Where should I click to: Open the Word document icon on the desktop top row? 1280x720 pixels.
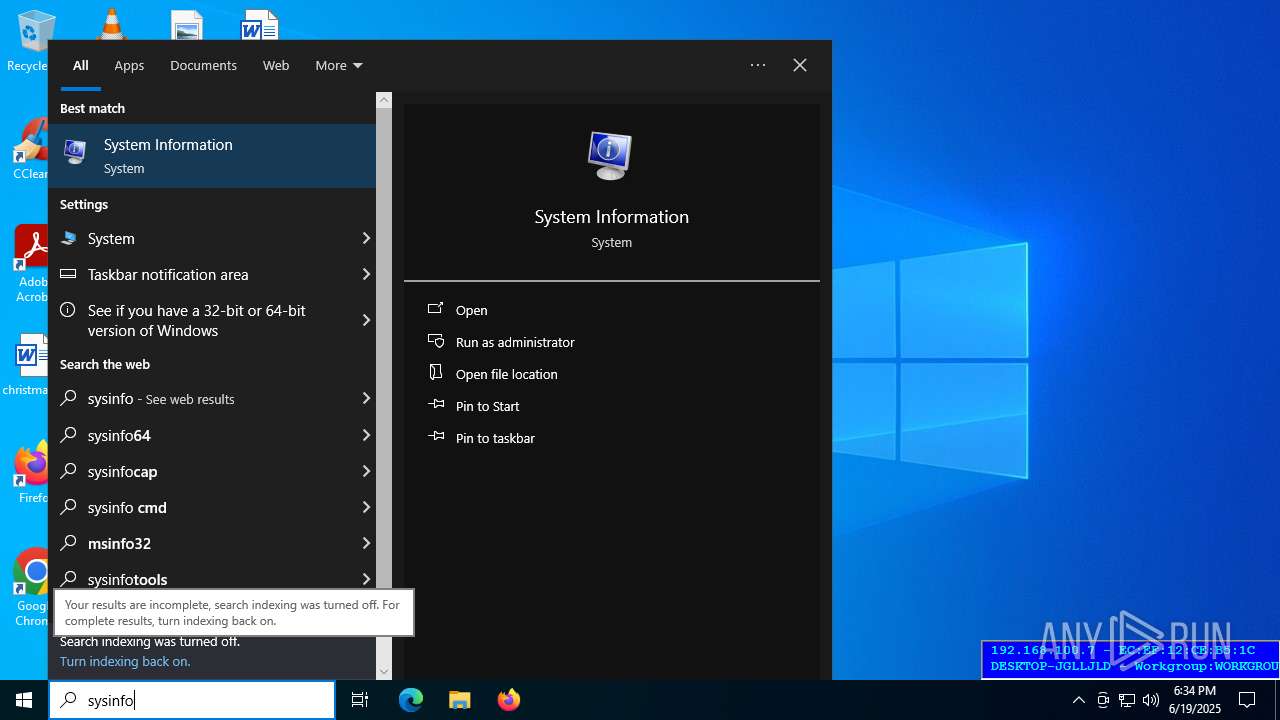[259, 26]
